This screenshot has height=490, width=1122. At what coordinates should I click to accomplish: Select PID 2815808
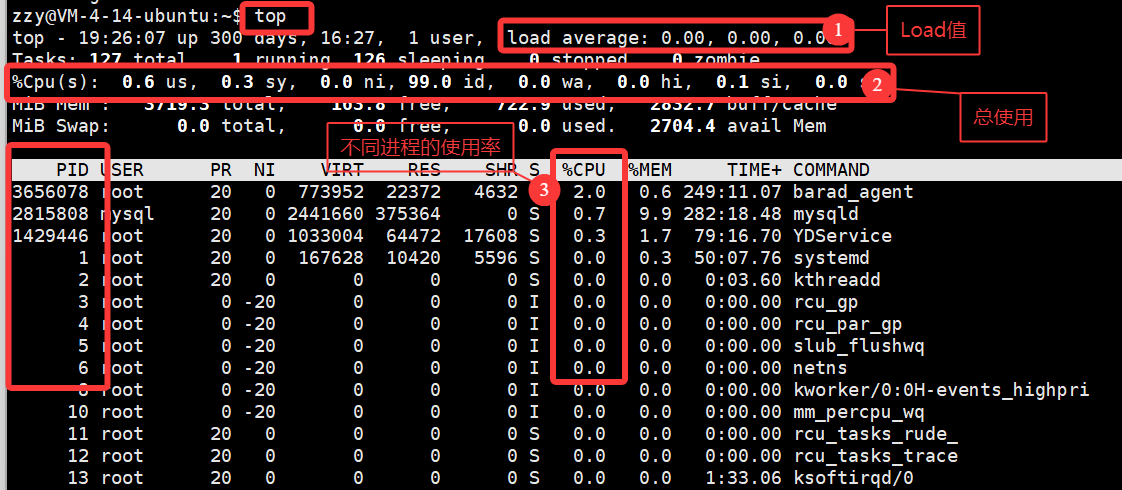pos(50,215)
